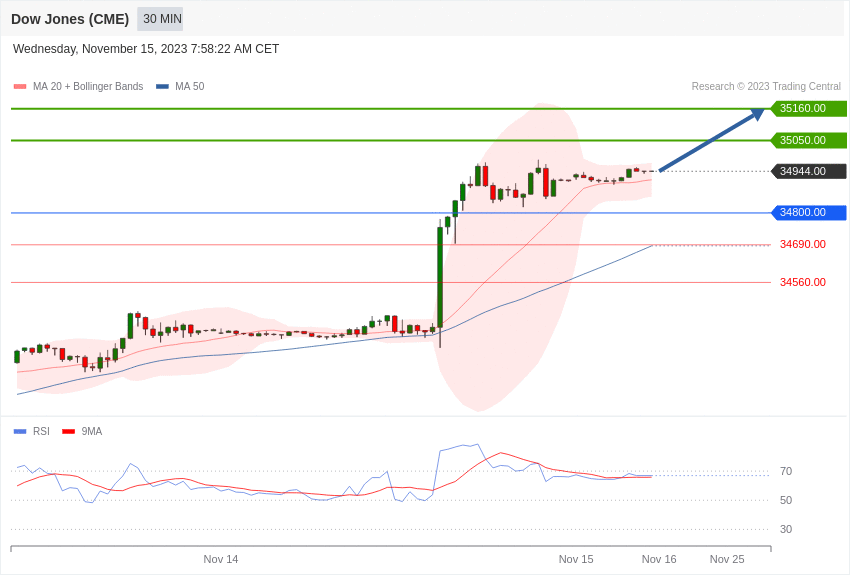Click the 34690.00 support label
The image size is (850, 576).
pyautogui.click(x=803, y=244)
